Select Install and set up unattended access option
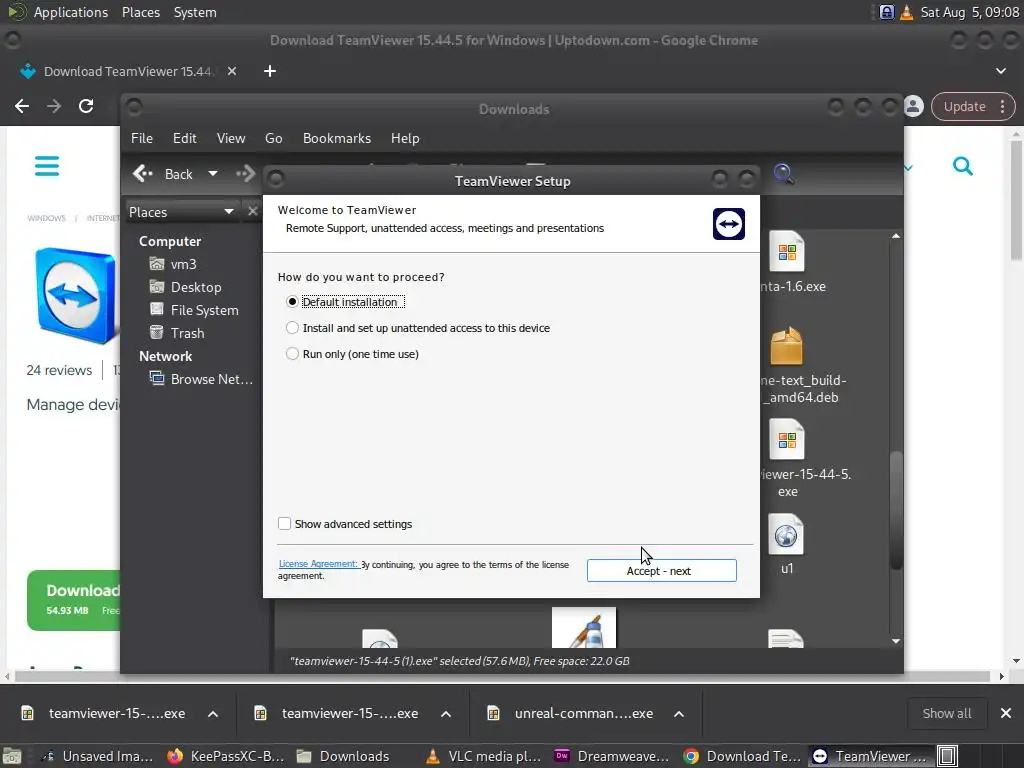 coord(292,328)
